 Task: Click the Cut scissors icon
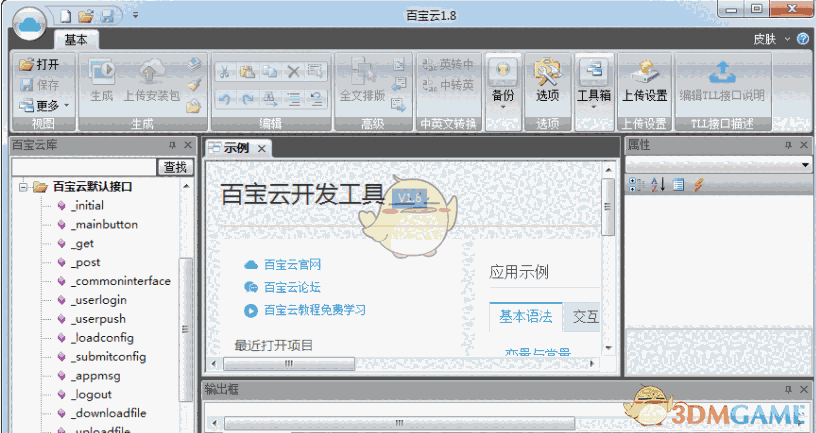tap(225, 71)
